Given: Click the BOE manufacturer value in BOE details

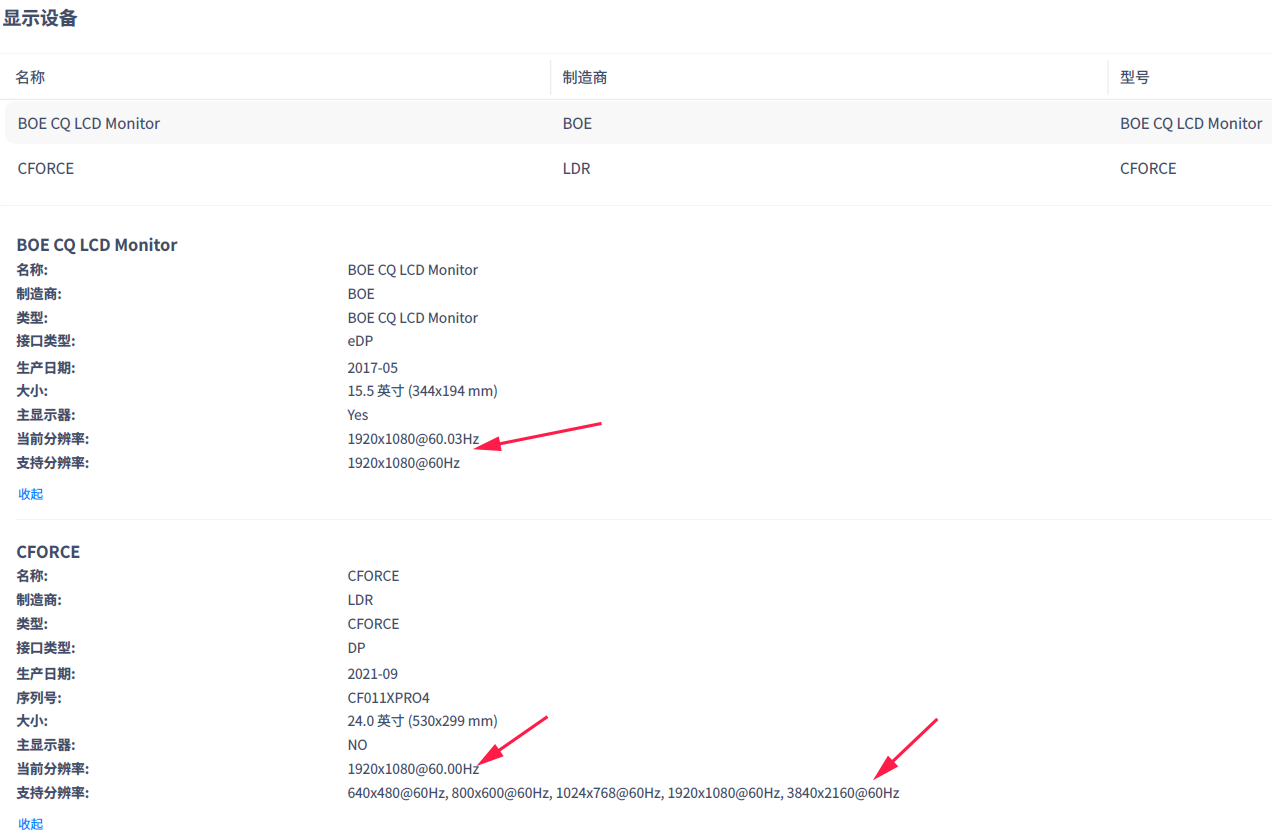Looking at the screenshot, I should [361, 294].
